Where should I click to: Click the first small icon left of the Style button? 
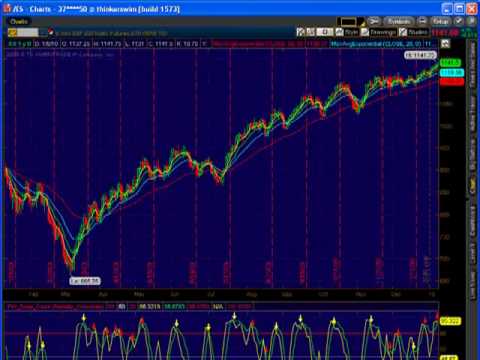click(300, 32)
